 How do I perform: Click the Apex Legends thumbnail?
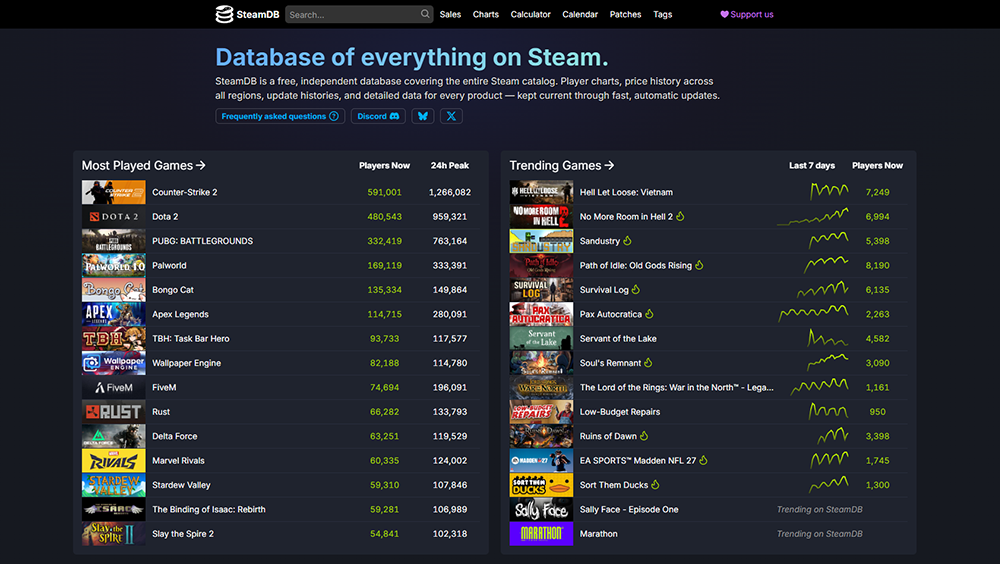click(x=114, y=314)
